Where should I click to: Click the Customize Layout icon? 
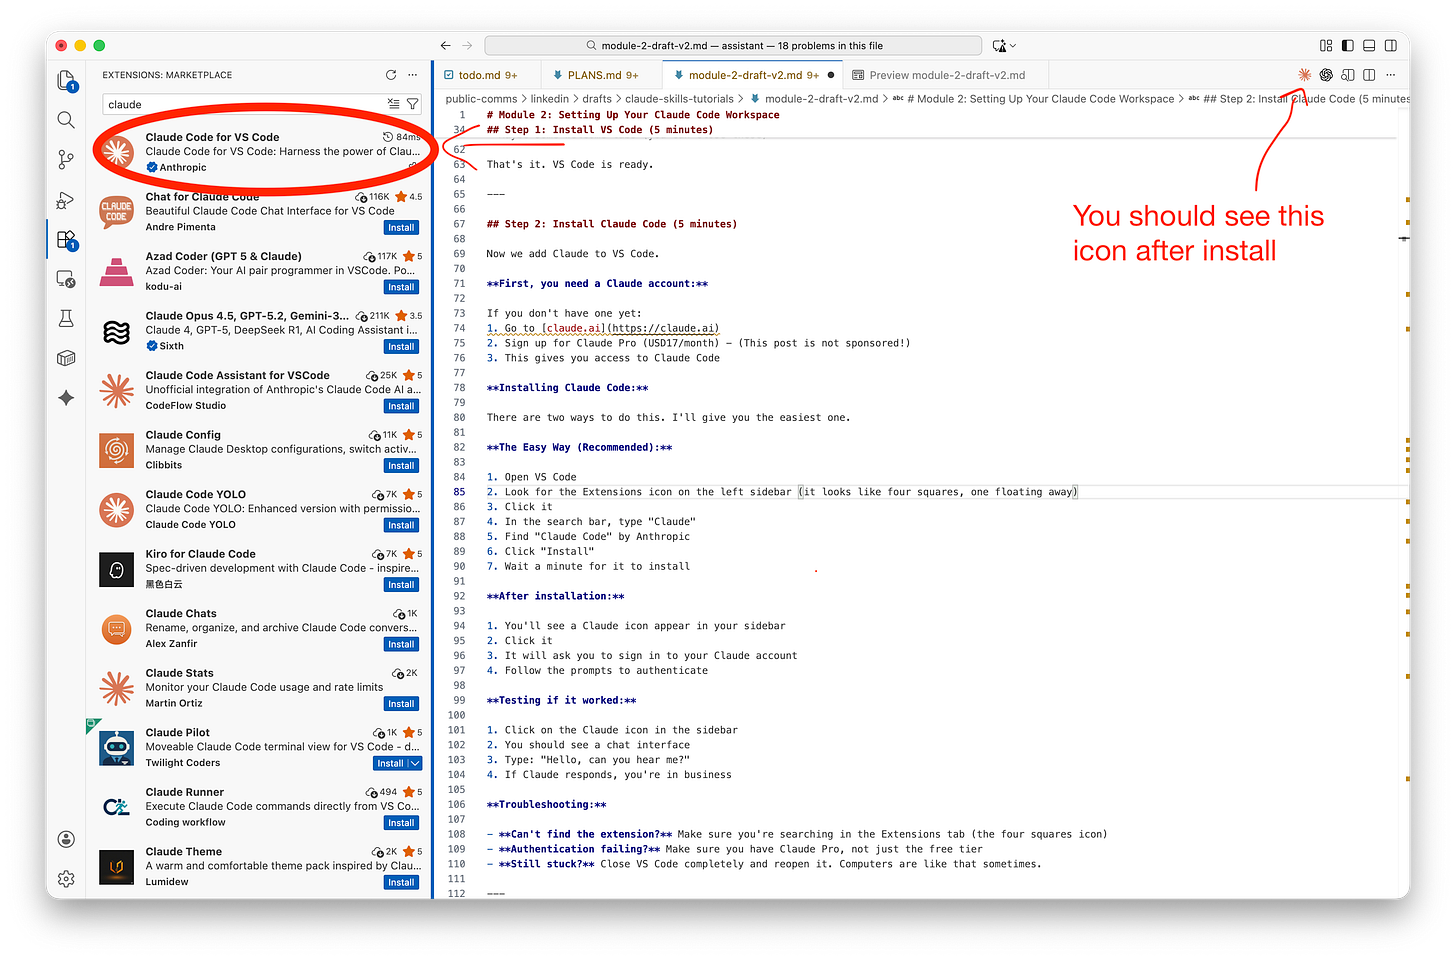(1326, 45)
